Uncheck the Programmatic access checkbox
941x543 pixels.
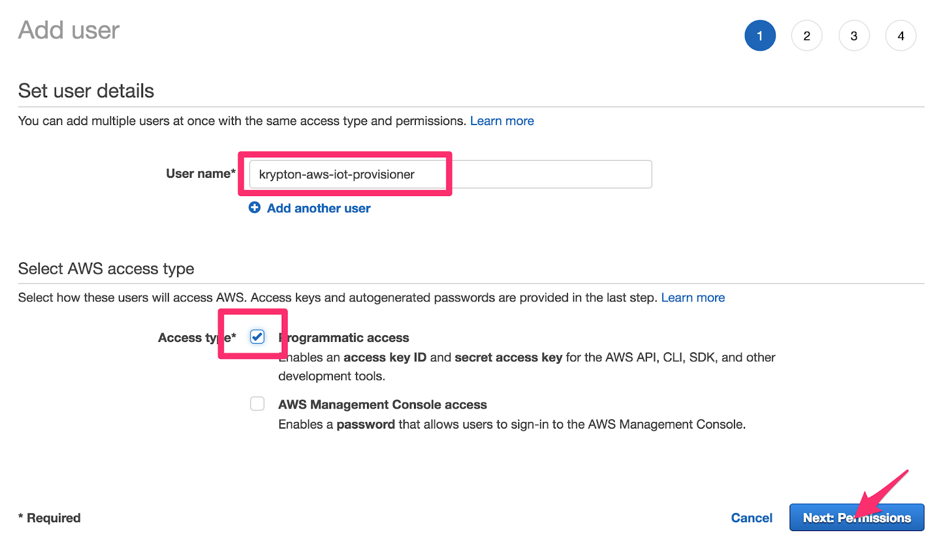coord(257,337)
